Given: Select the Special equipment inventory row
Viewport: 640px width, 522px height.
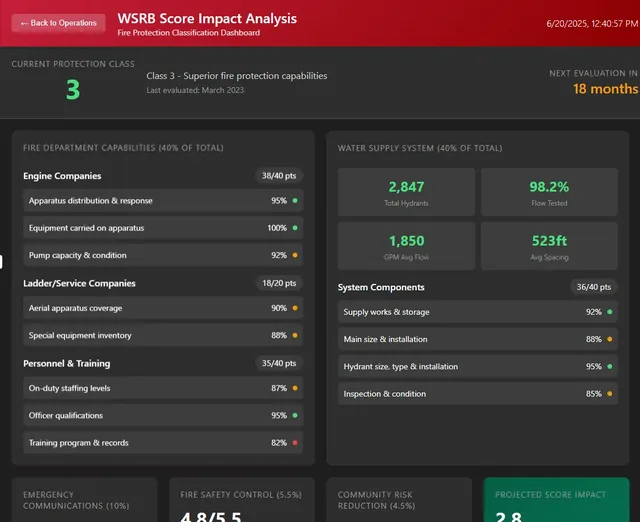Looking at the screenshot, I should click(163, 335).
